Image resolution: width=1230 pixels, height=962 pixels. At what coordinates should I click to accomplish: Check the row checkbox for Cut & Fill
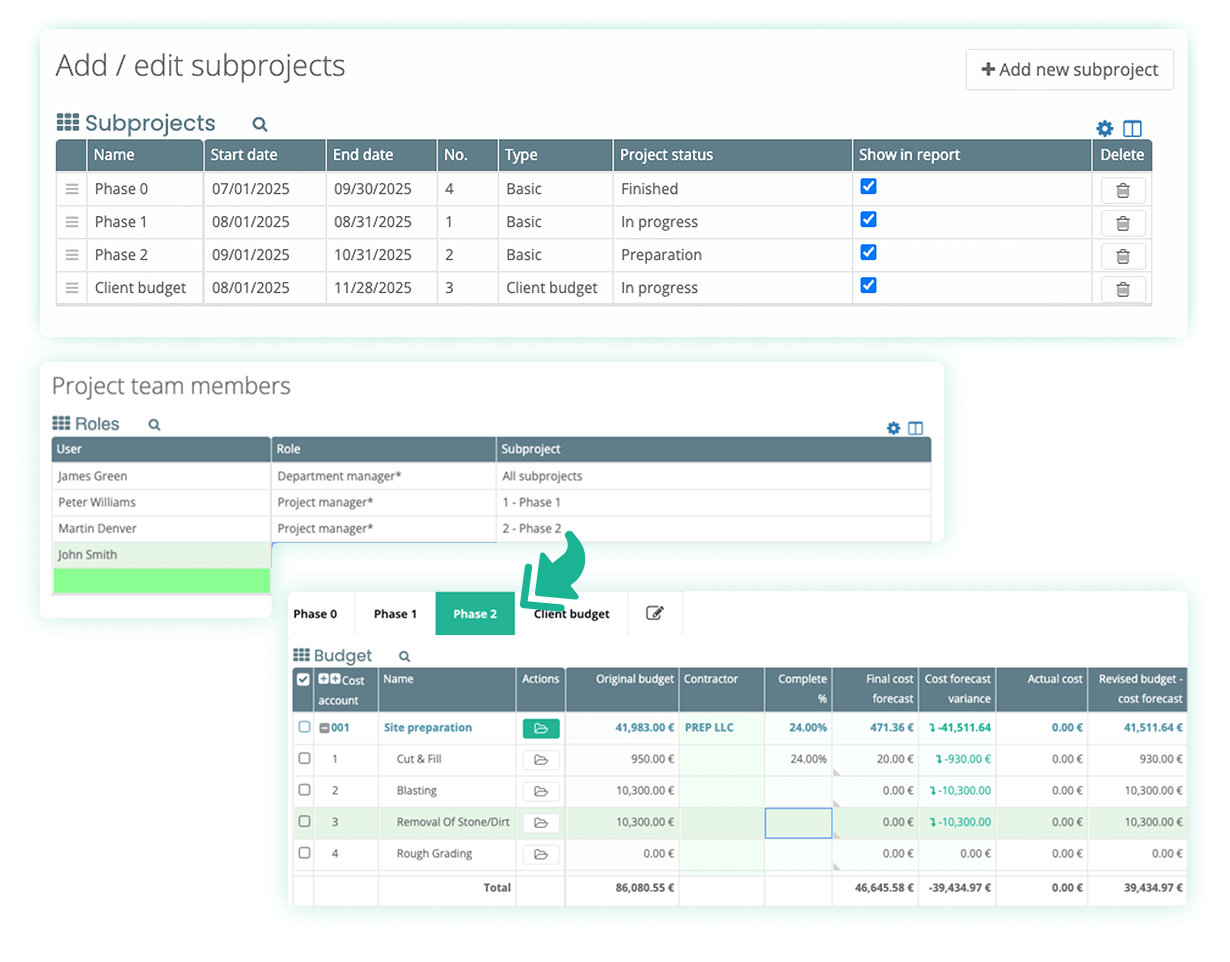point(306,759)
